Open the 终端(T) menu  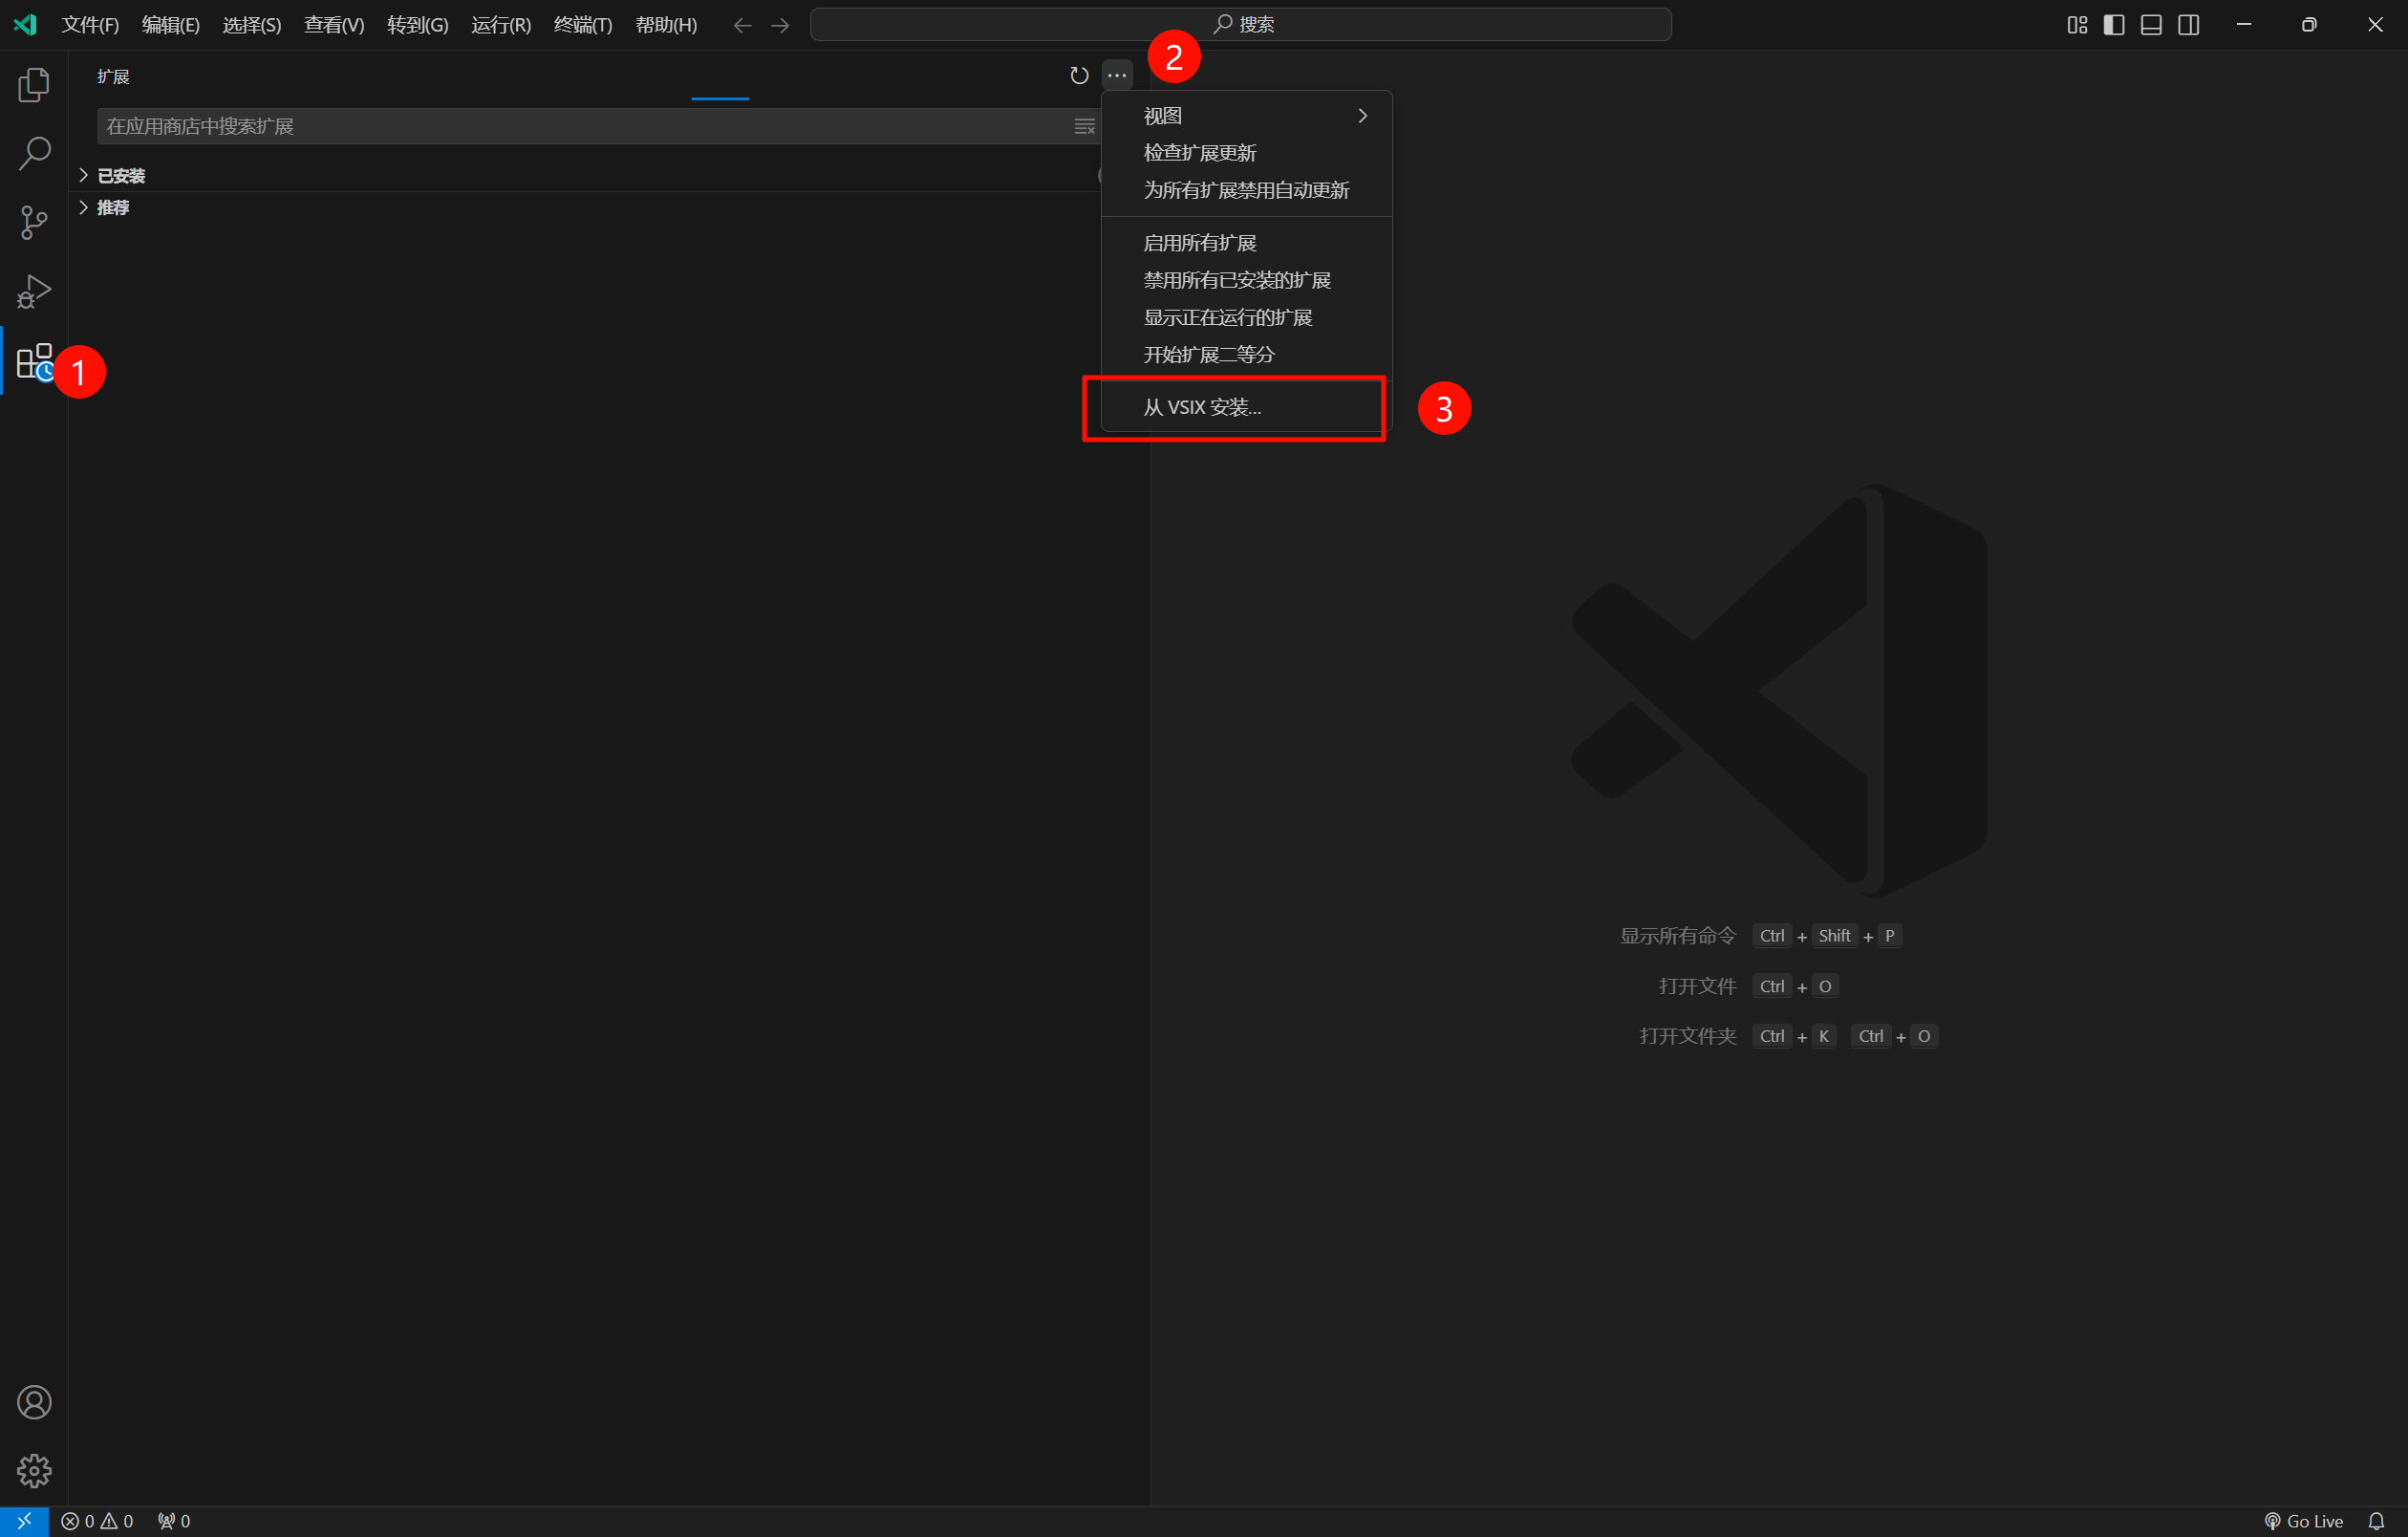coord(582,25)
